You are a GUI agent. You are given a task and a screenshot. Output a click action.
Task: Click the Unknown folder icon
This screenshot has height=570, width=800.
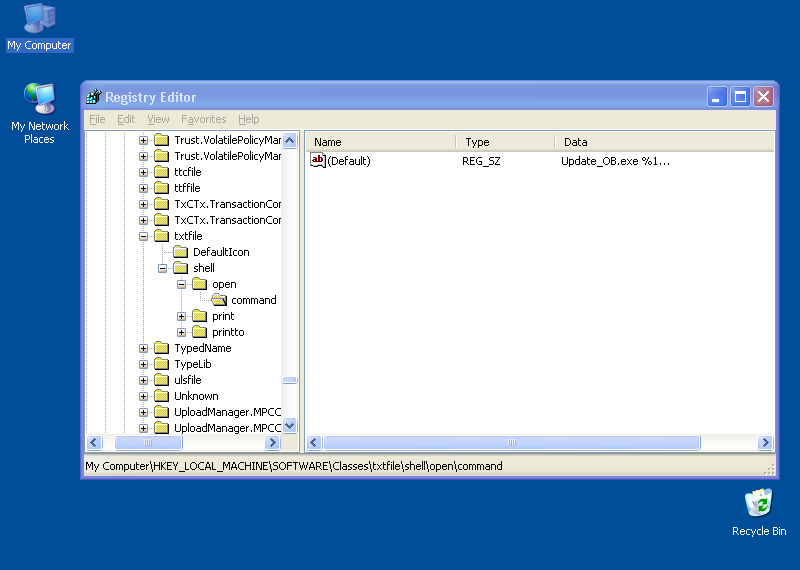click(x=162, y=396)
